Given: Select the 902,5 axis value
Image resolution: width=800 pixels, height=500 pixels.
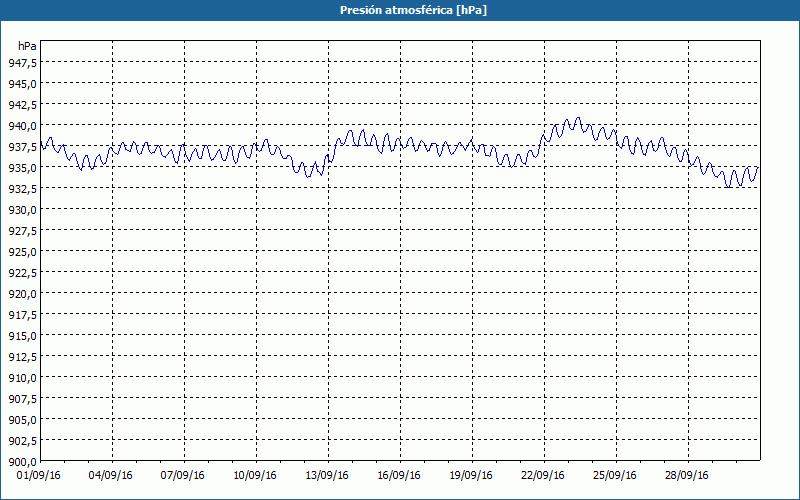Looking at the screenshot, I should click(22, 440).
